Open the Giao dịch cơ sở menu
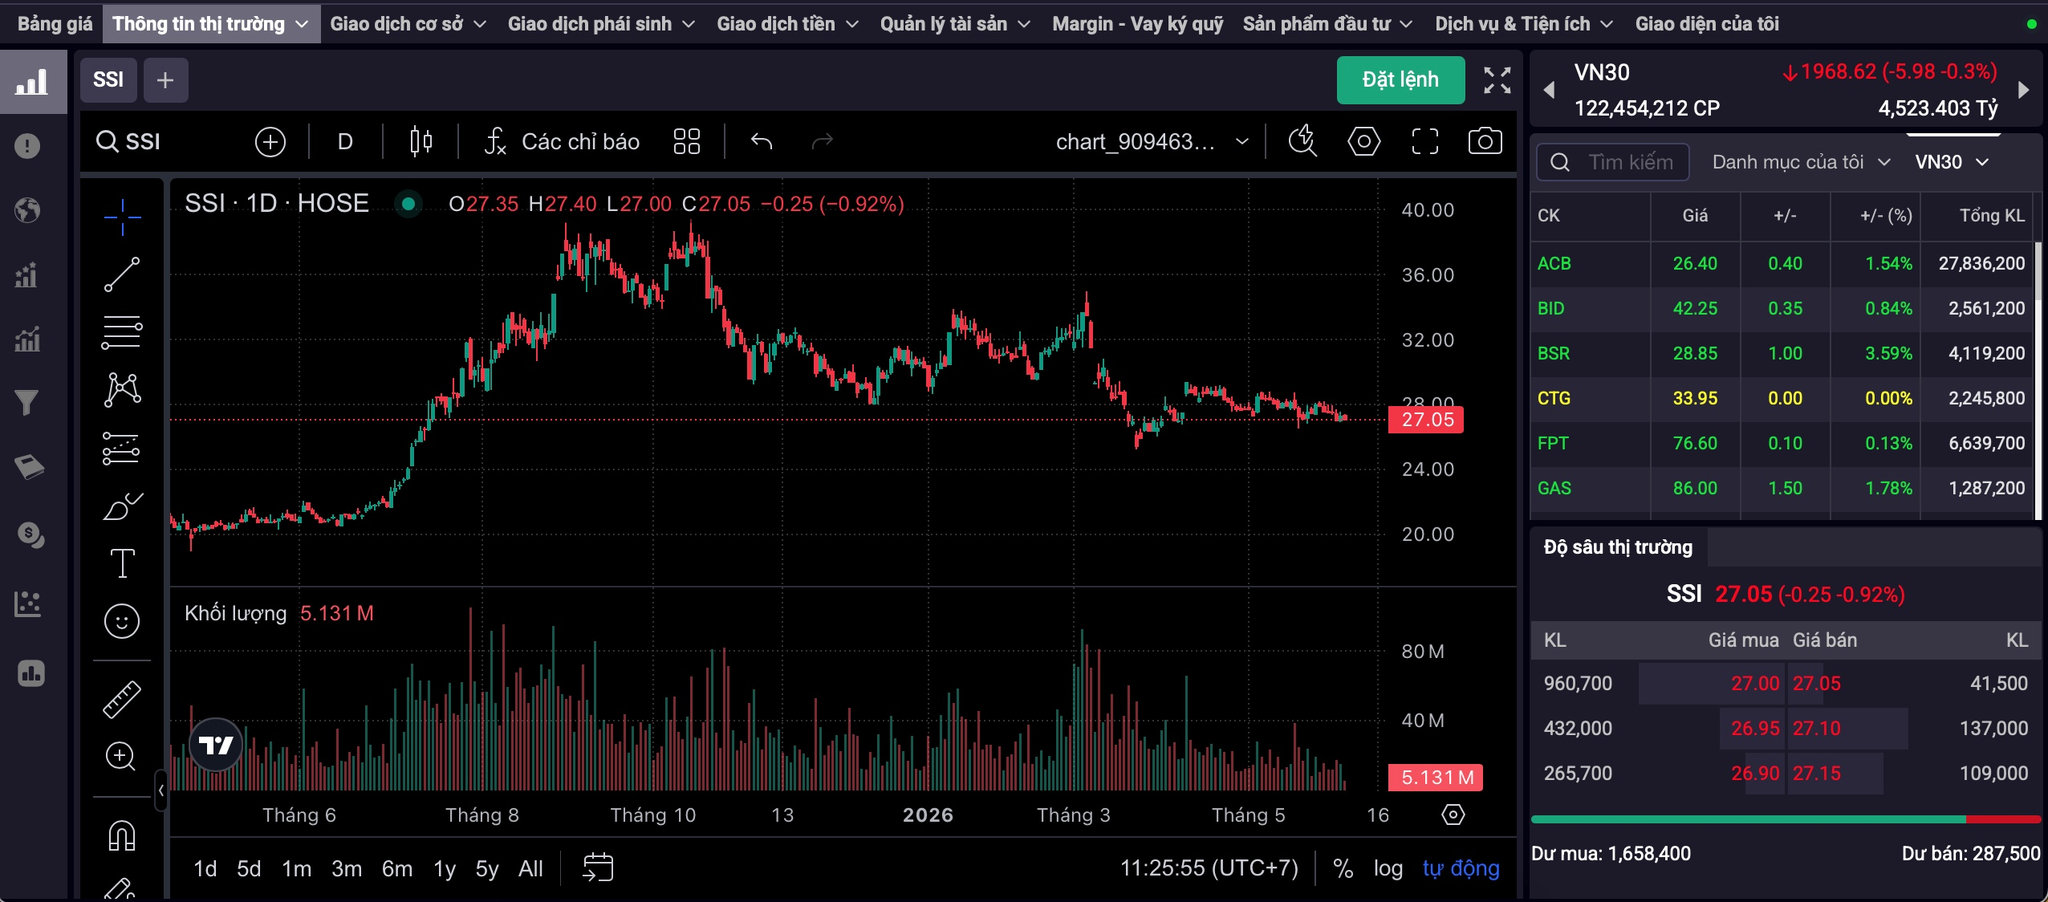Screen dimensions: 2048x902 click(x=408, y=23)
